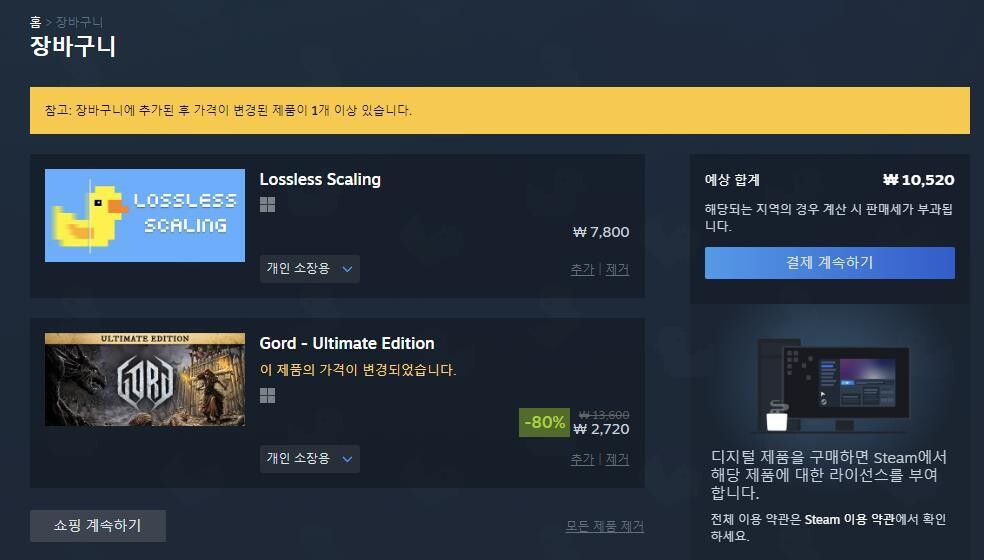The image size is (984, 560).
Task: Continue to payment with 결제 계속하기
Action: (x=830, y=262)
